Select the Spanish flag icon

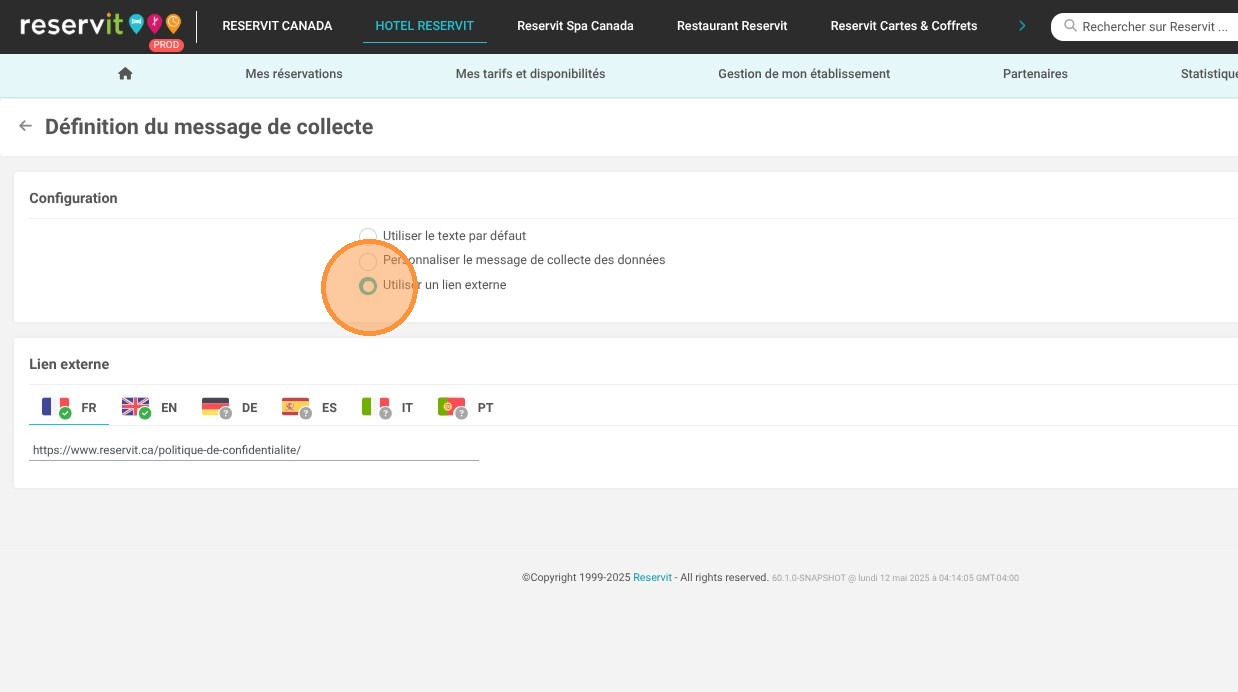[x=296, y=407]
